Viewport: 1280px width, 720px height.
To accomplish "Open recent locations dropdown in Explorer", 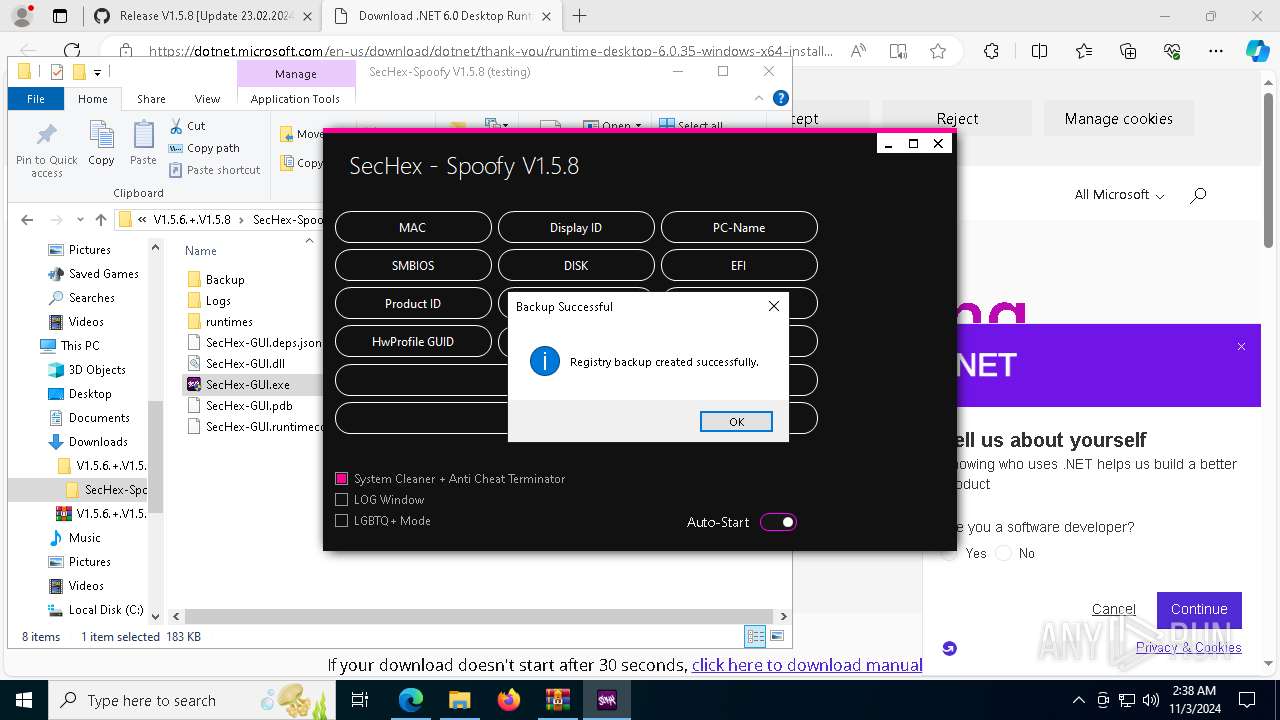I will pos(78,220).
